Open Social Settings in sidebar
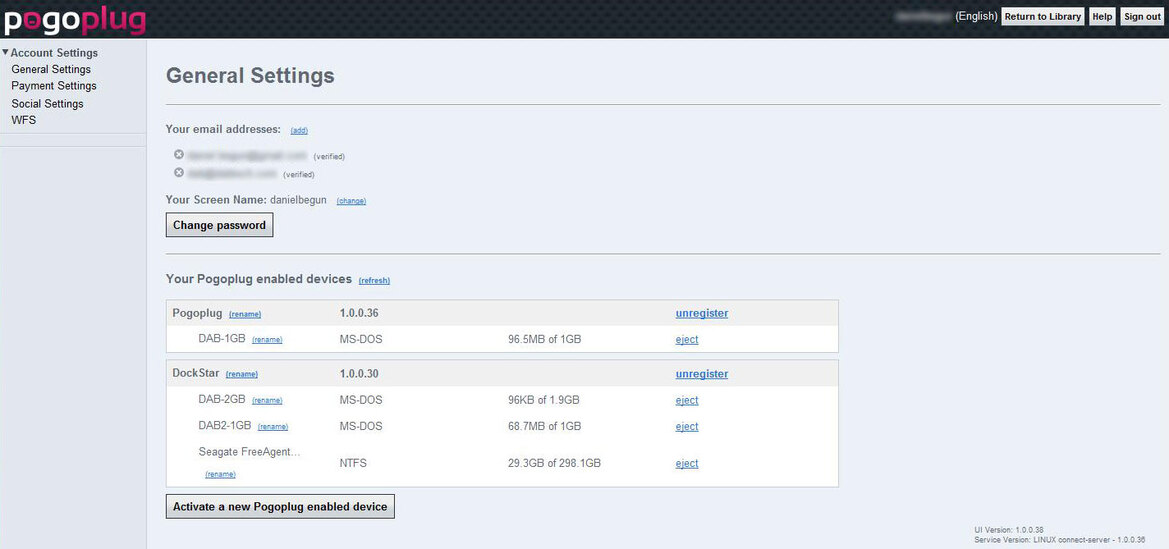This screenshot has width=1169, height=549. 47,104
